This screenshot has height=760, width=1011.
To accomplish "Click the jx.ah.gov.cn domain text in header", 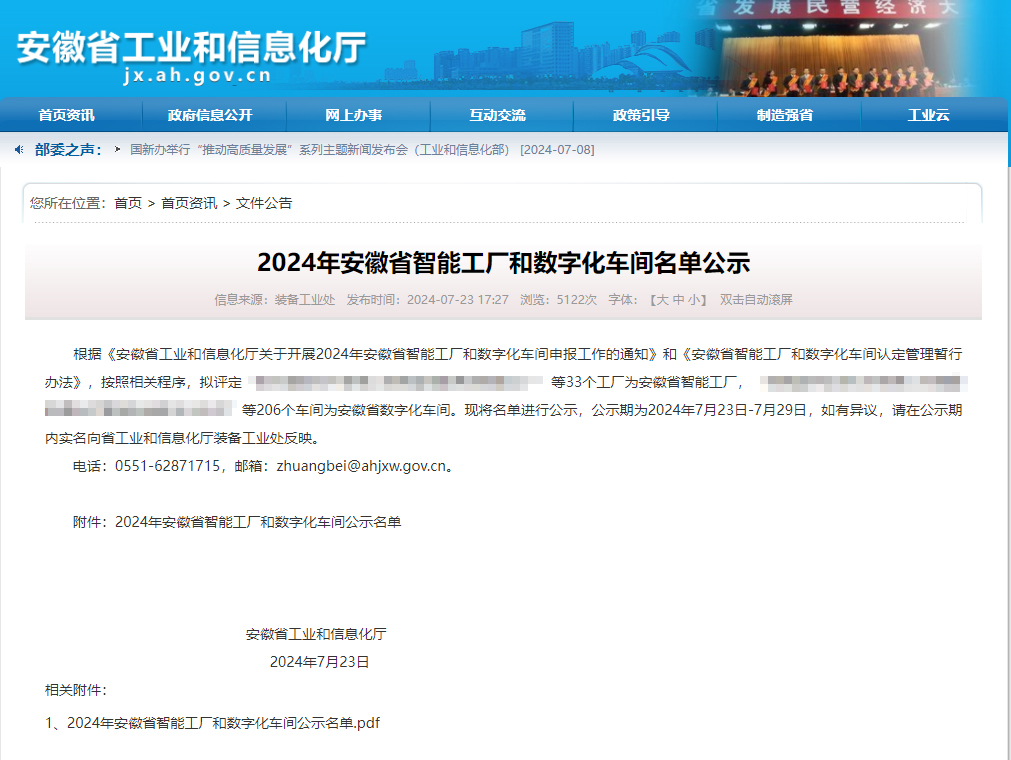I will (197, 75).
